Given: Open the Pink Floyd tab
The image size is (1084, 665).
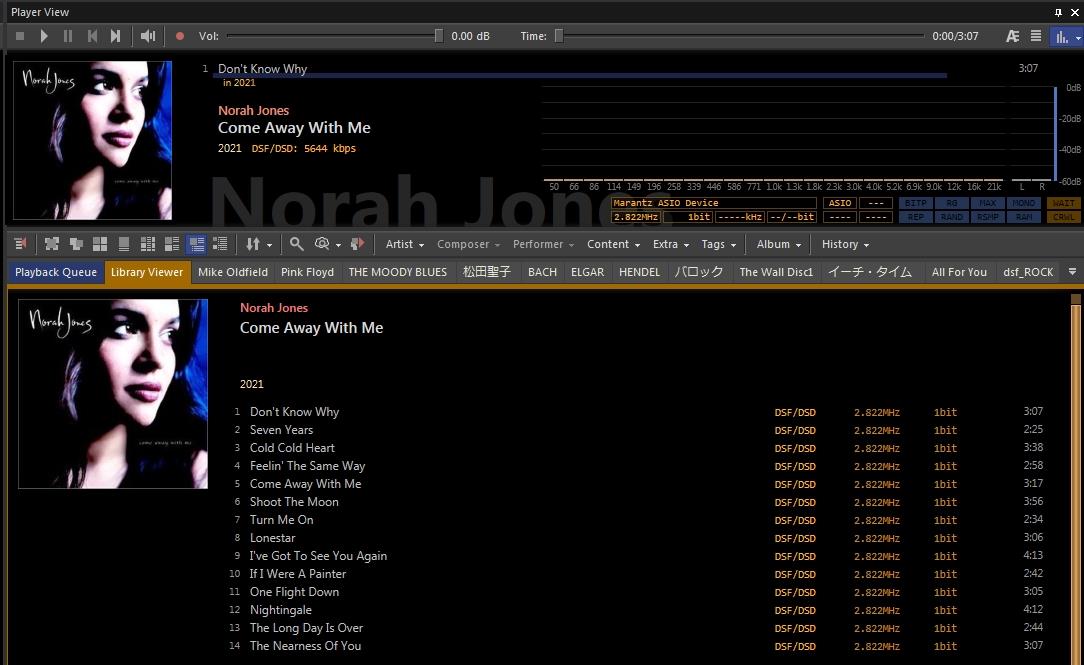Looking at the screenshot, I should click(x=308, y=272).
